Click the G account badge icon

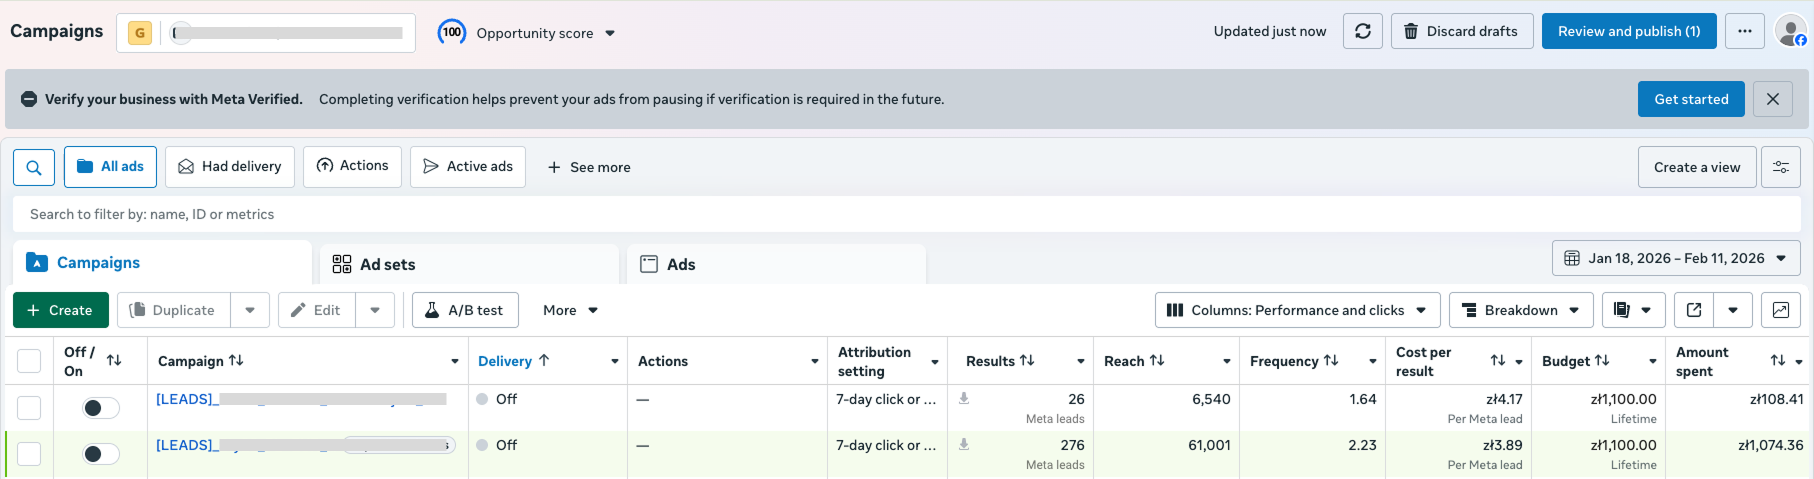click(140, 33)
